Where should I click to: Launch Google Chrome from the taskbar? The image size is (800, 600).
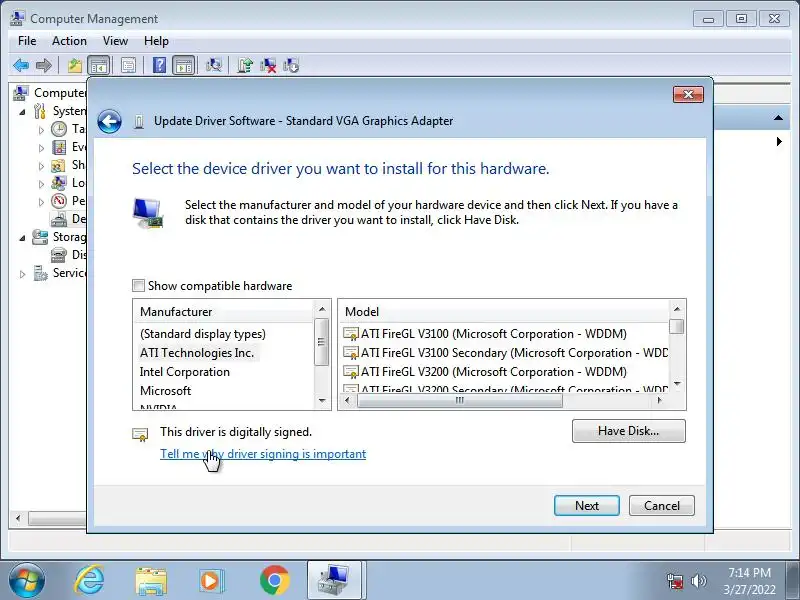[274, 581]
